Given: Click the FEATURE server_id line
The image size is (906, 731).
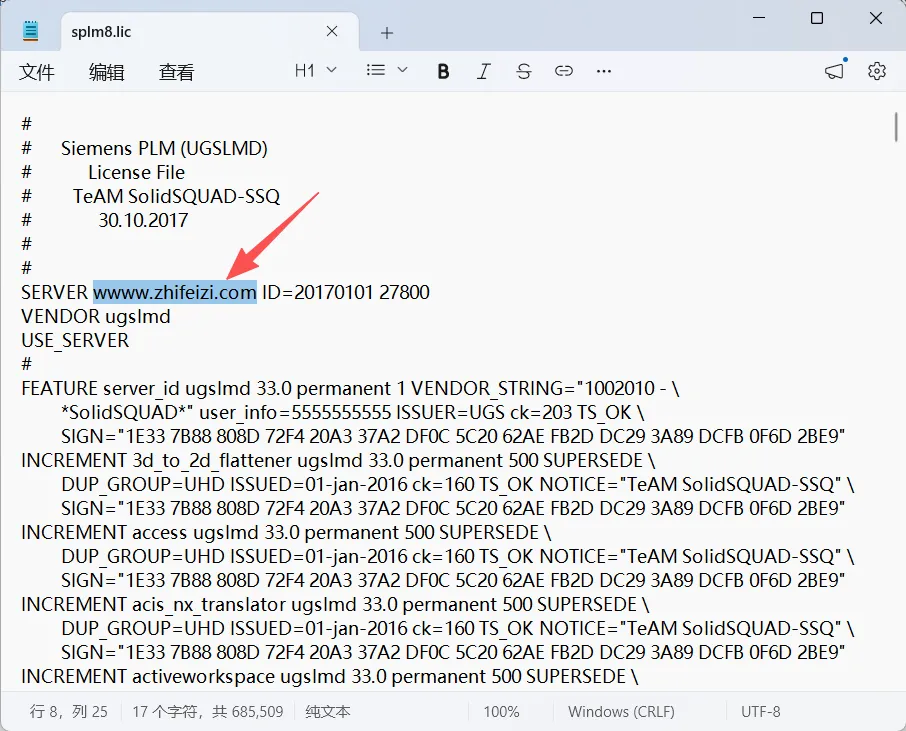Looking at the screenshot, I should coord(350,388).
